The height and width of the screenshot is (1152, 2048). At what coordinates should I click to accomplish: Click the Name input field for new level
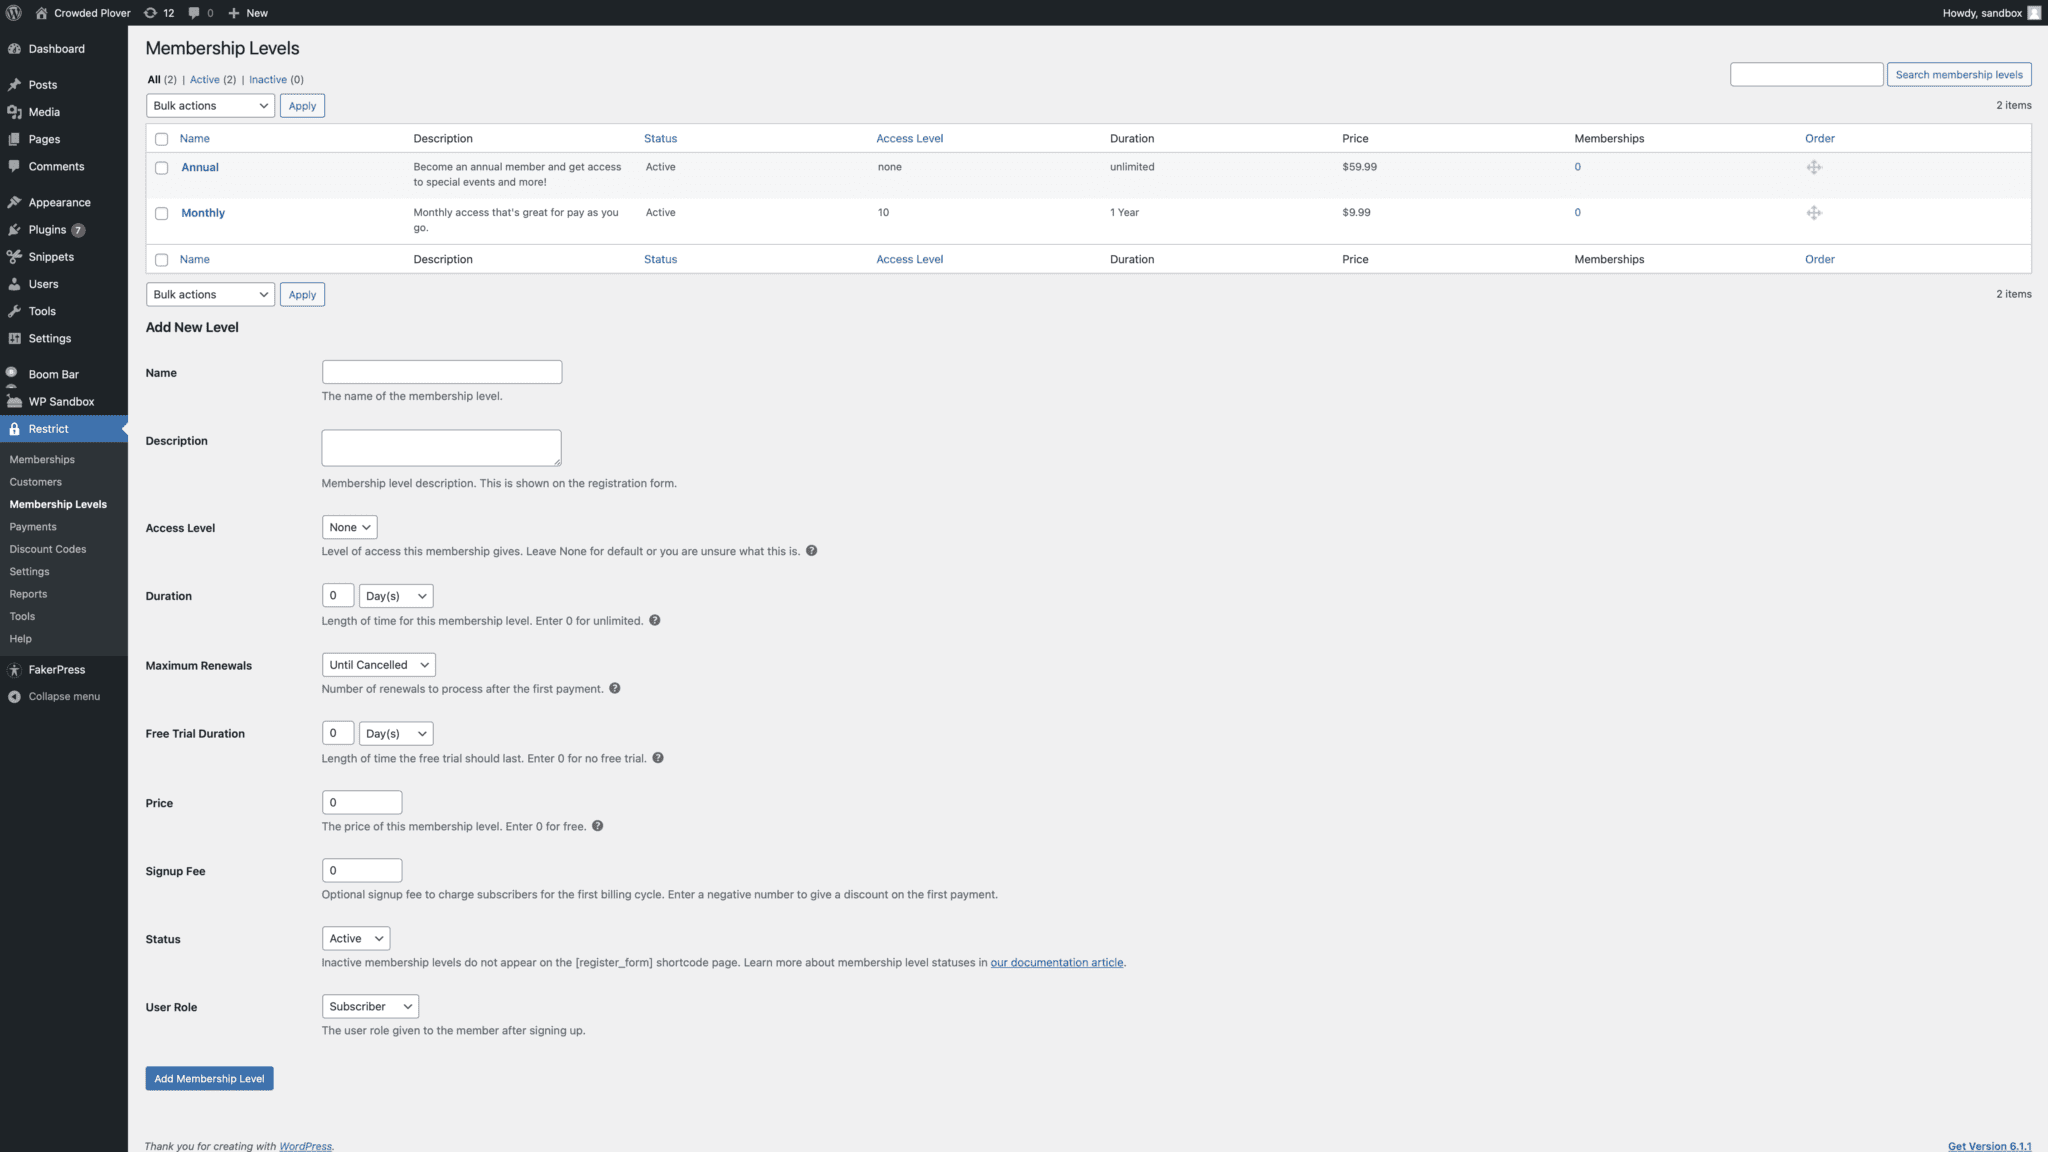click(441, 372)
